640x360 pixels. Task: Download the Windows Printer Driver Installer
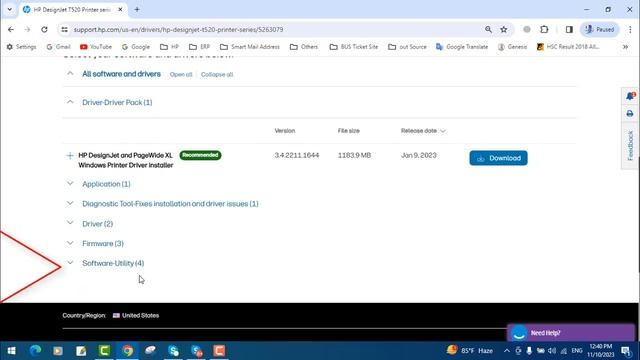pyautogui.click(x=498, y=158)
